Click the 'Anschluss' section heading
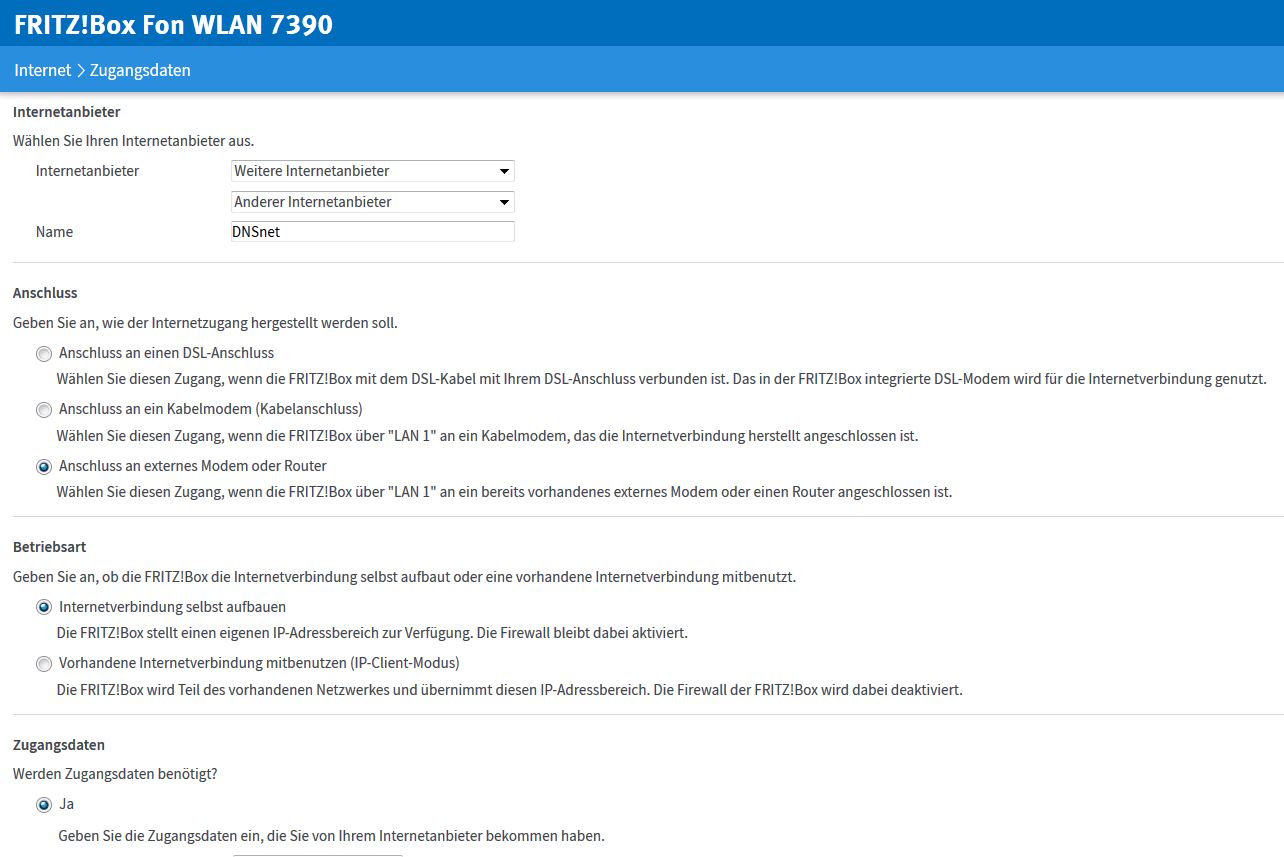The width and height of the screenshot is (1284, 857). [45, 293]
